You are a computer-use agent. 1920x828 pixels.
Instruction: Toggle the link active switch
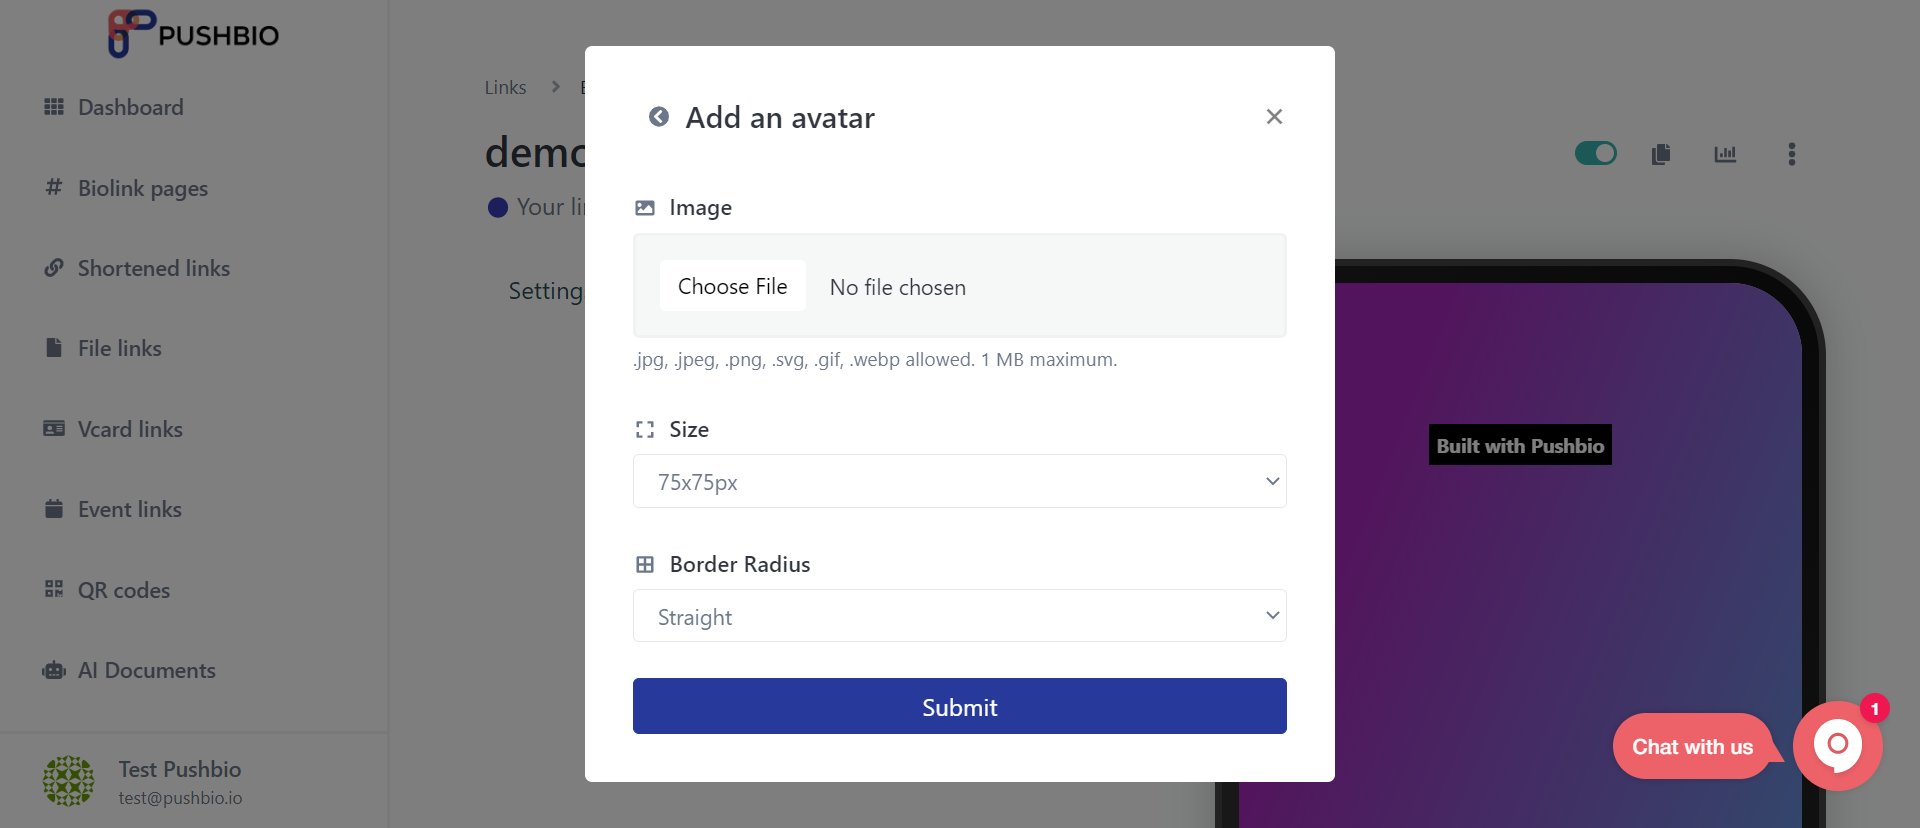tap(1595, 153)
